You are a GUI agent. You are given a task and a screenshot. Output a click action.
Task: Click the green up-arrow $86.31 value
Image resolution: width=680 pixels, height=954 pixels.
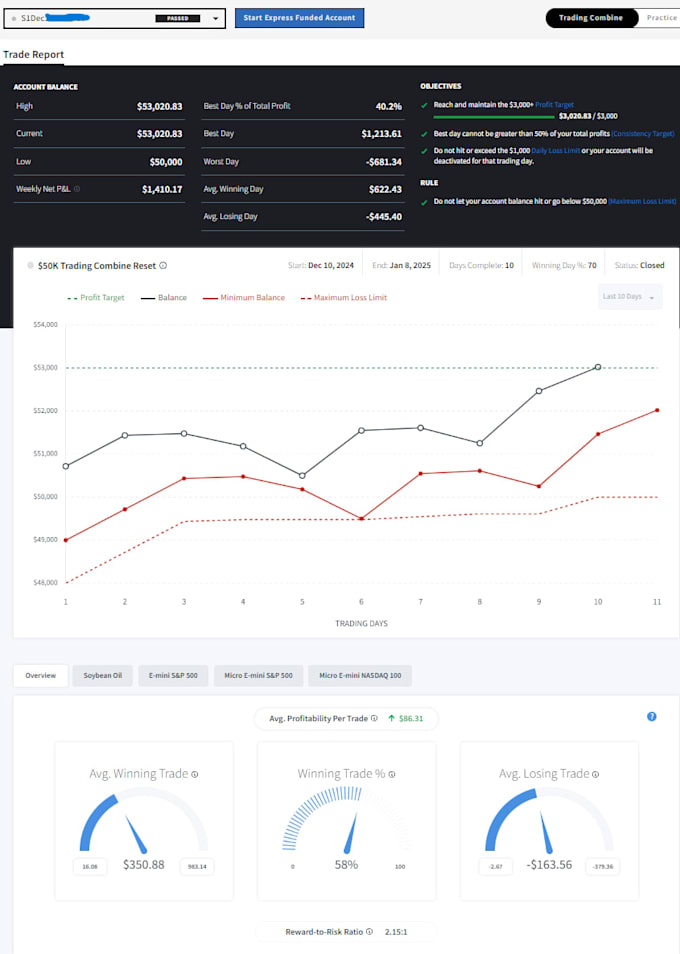click(x=406, y=719)
